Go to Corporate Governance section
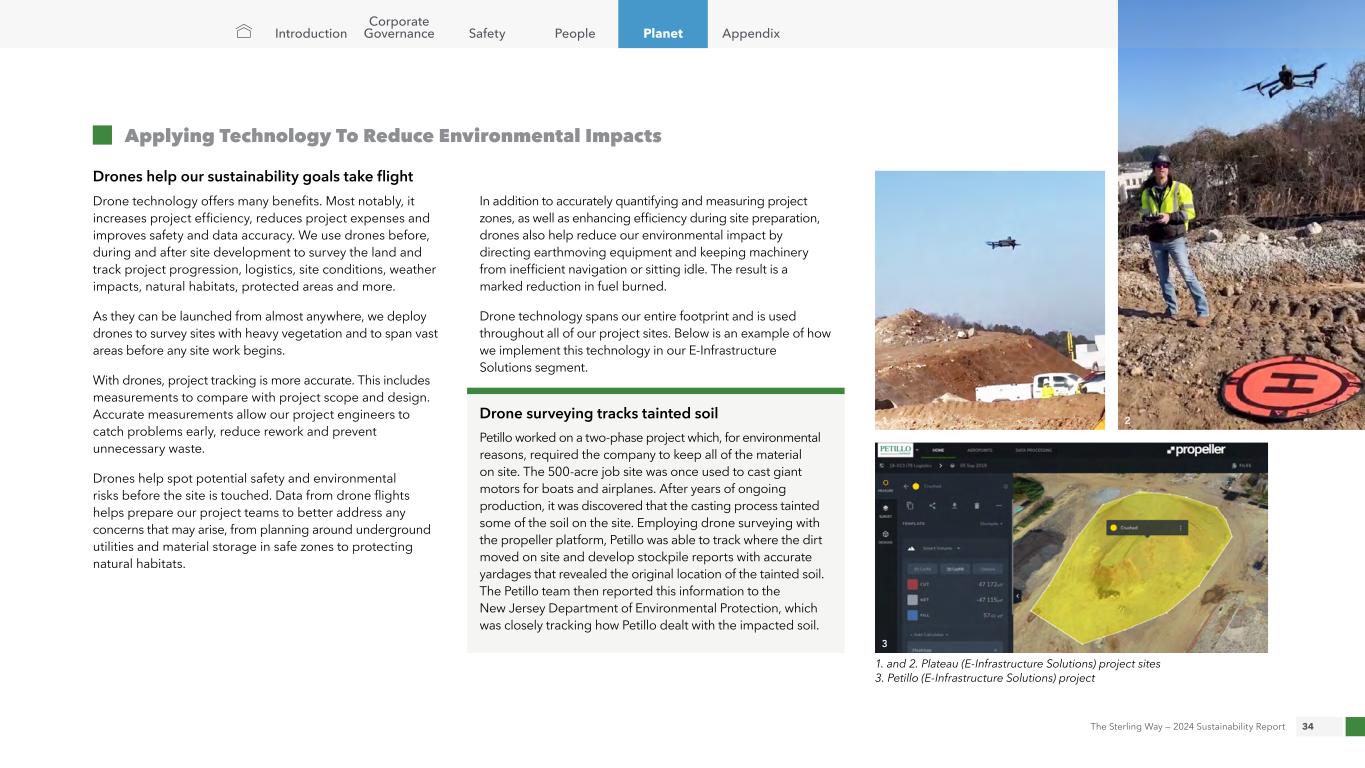 (x=399, y=27)
